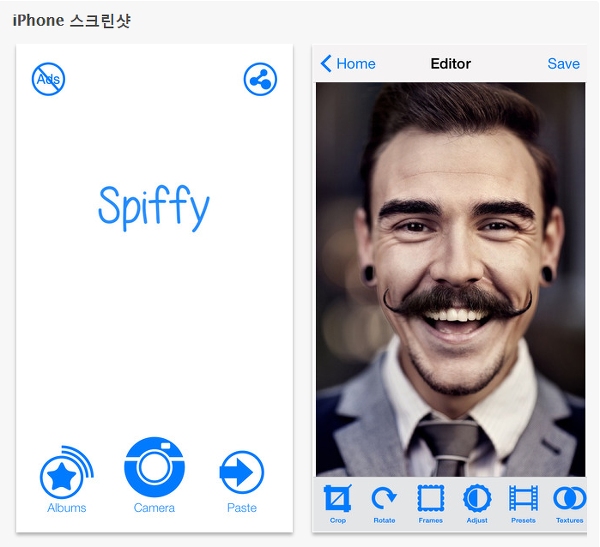This screenshot has width=600, height=547.
Task: Click the Editor title text
Action: tap(450, 64)
